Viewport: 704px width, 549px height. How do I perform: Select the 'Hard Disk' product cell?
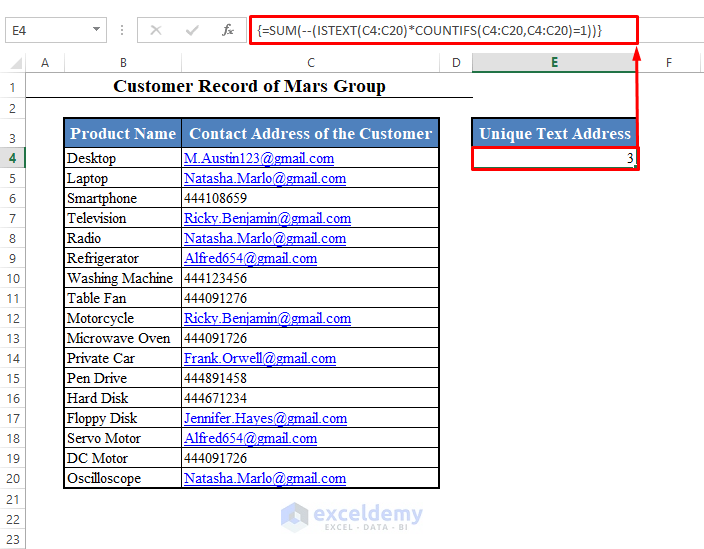click(x=123, y=398)
